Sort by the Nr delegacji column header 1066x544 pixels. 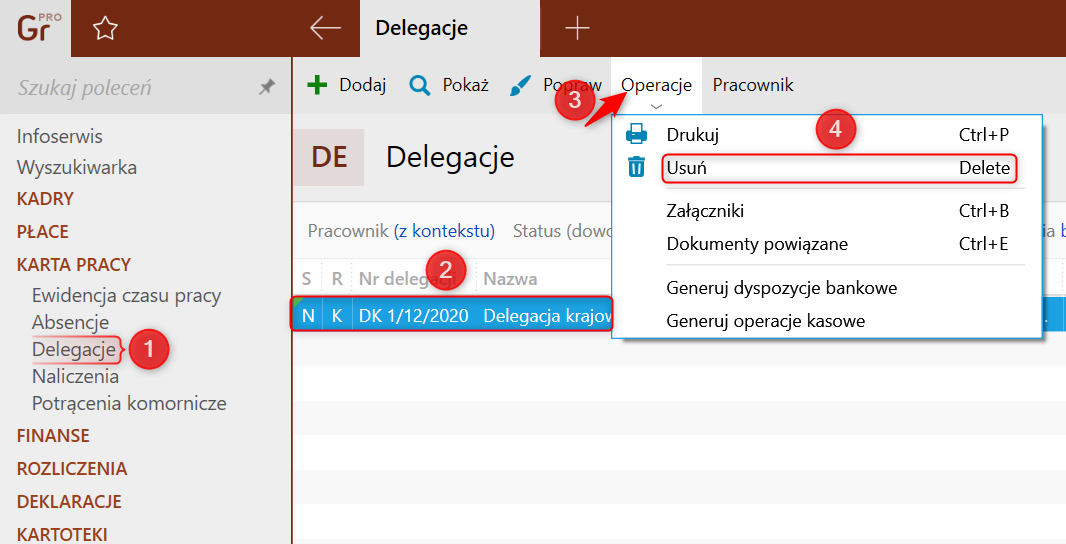click(413, 279)
